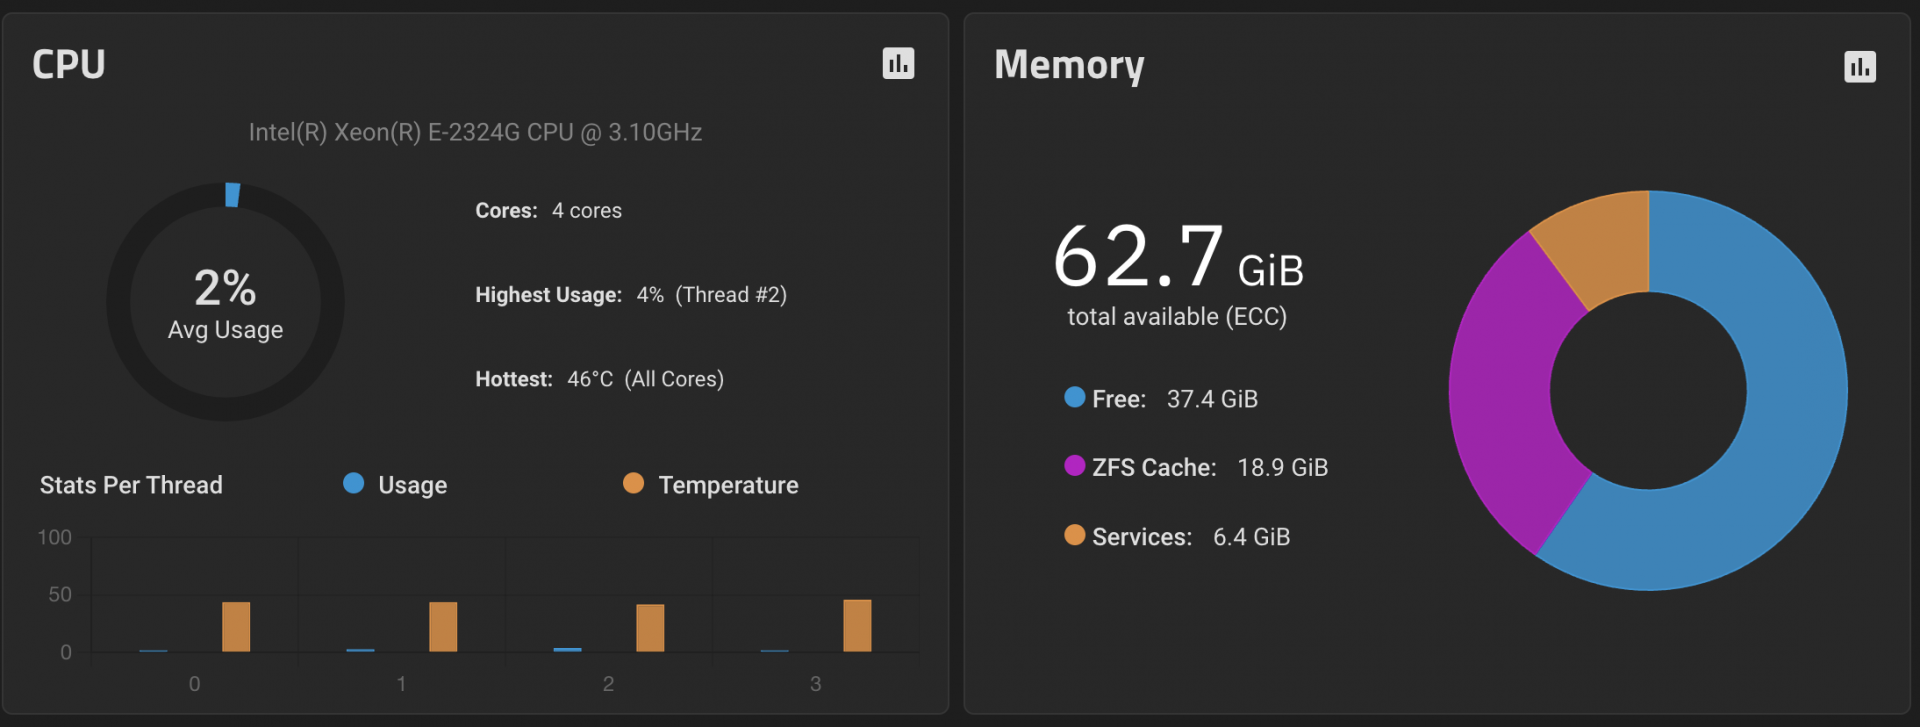Click the blue Usage legend dot
The height and width of the screenshot is (727, 1920).
pyautogui.click(x=353, y=483)
